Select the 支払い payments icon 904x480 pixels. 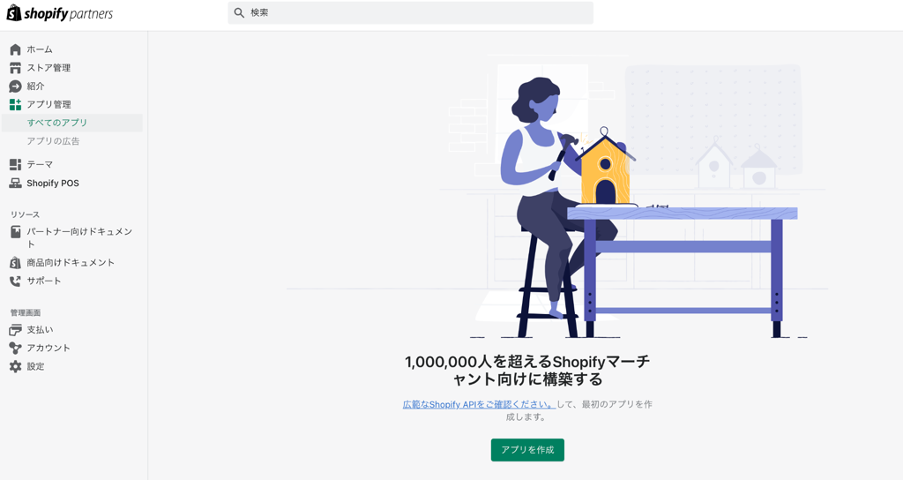click(16, 330)
